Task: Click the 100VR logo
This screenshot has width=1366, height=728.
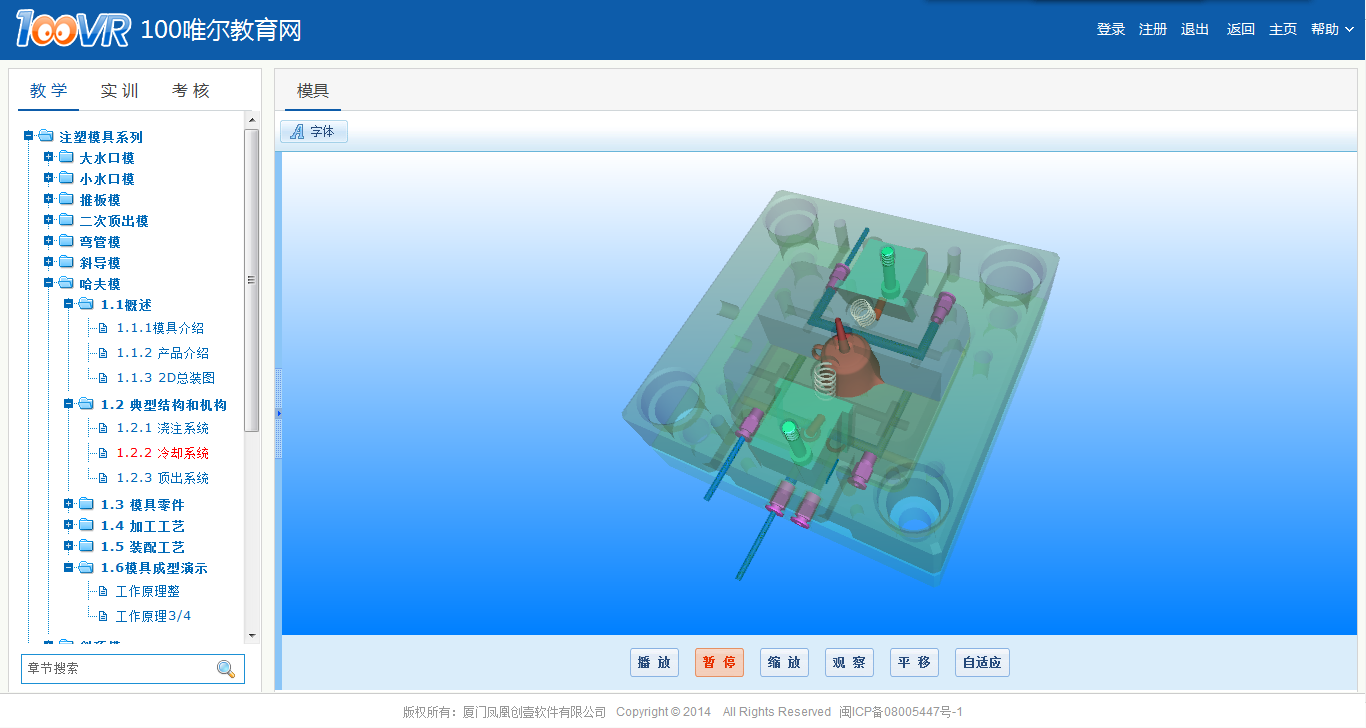Action: [73, 30]
